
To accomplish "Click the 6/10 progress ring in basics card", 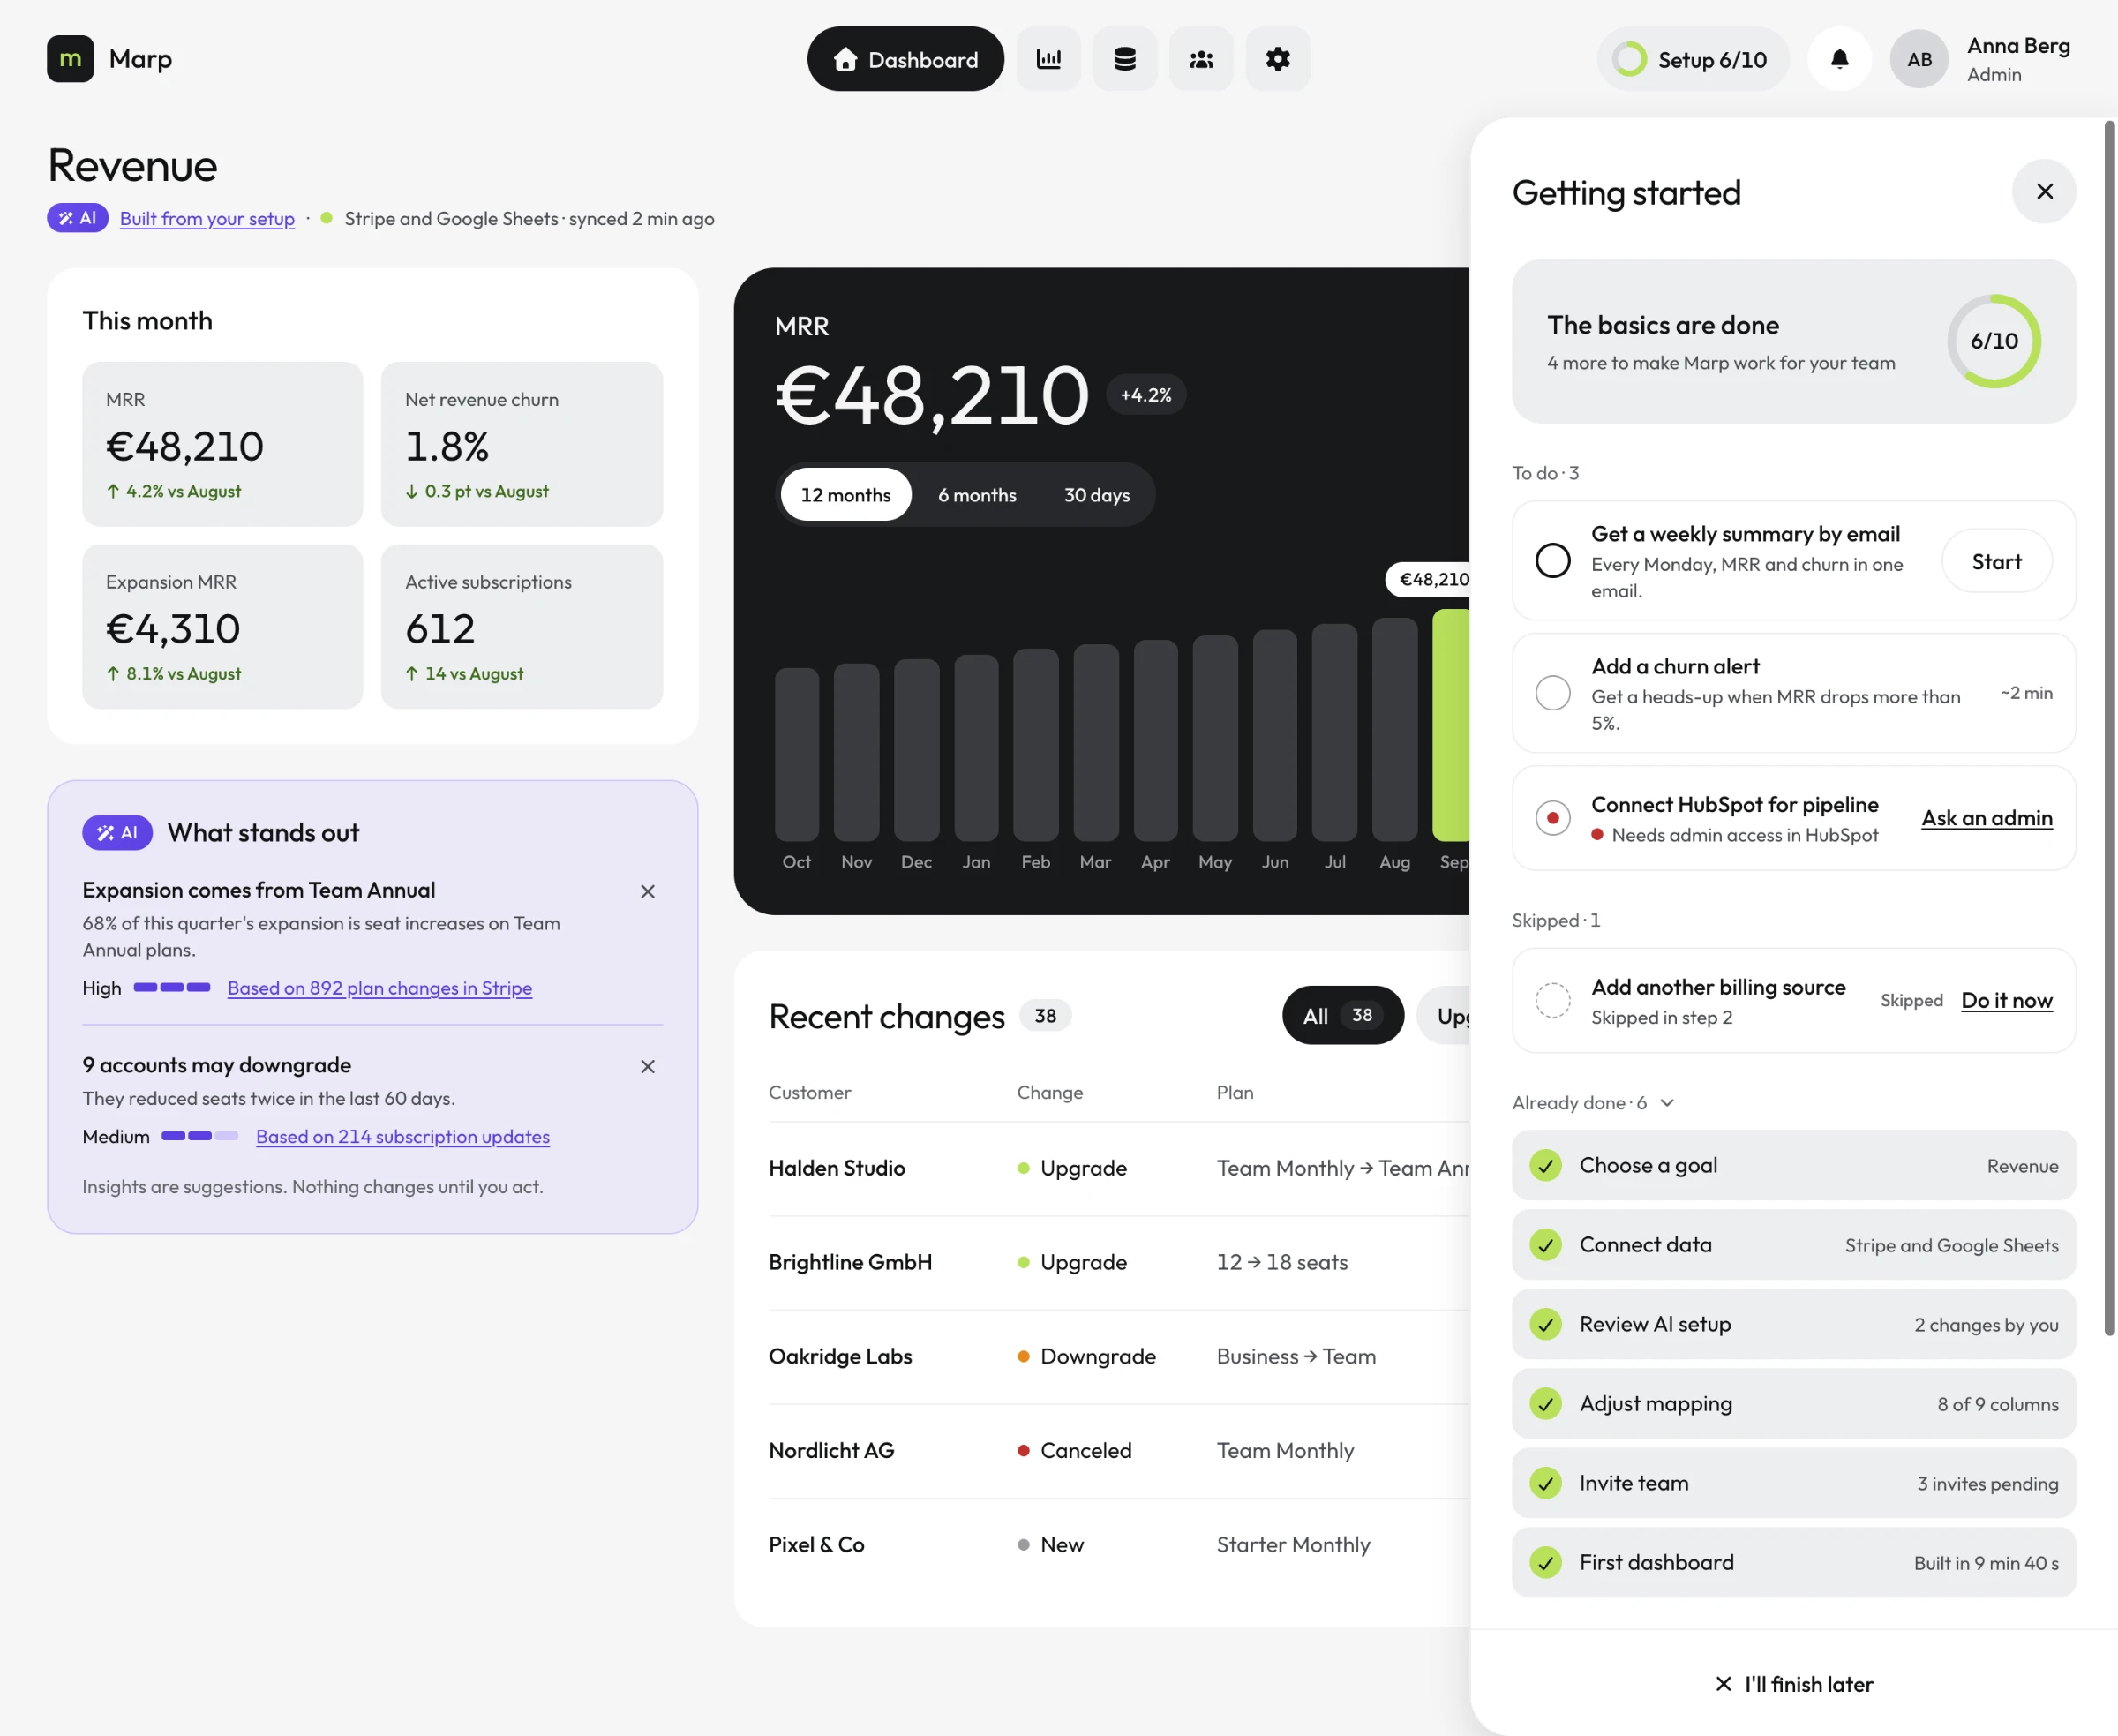I will [1994, 341].
